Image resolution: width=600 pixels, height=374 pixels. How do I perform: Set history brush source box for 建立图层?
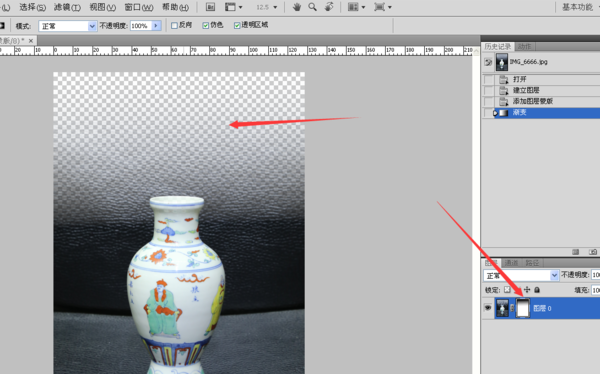coord(488,90)
